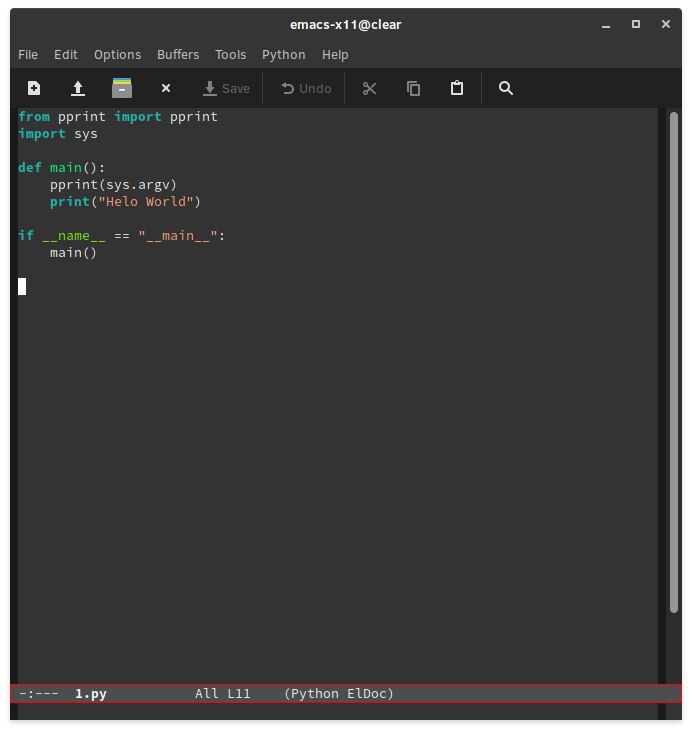692x731 pixels.
Task: Open the Tools menu
Action: pos(230,55)
